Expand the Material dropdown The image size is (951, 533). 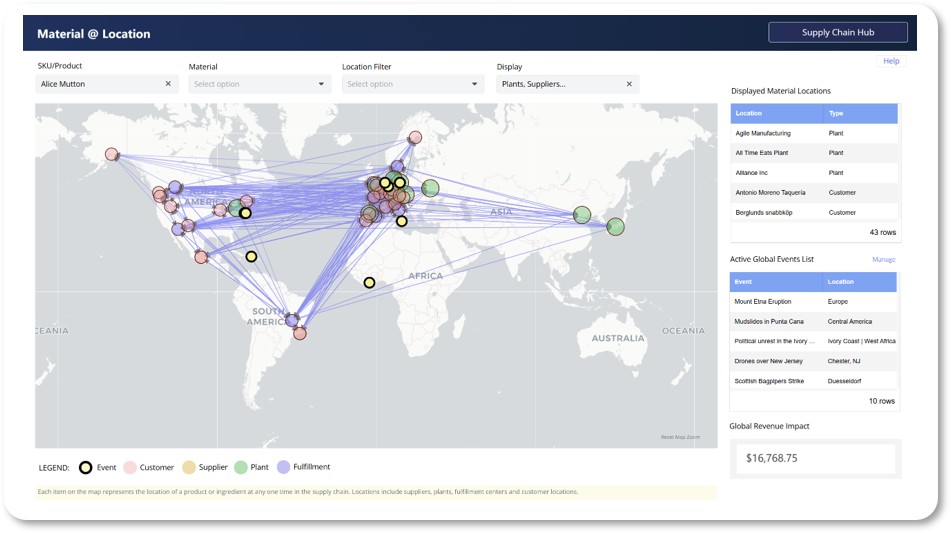(x=260, y=84)
